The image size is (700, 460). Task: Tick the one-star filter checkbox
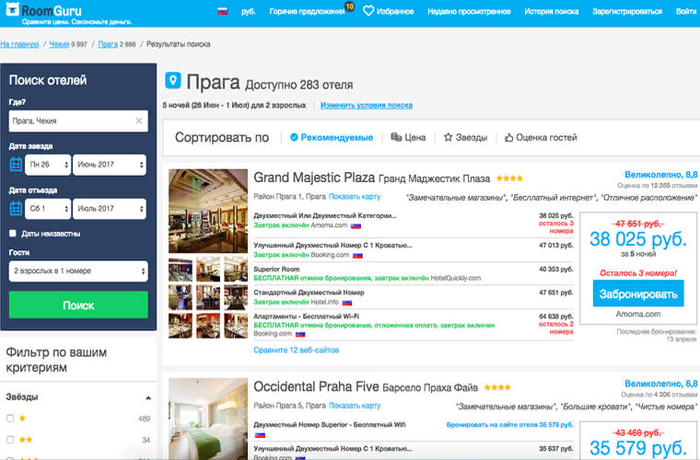11,418
